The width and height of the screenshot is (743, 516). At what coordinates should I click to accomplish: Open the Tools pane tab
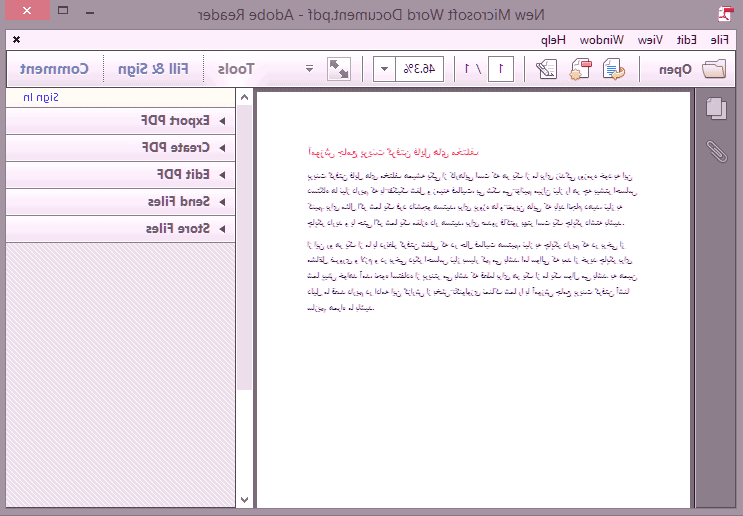[x=236, y=69]
